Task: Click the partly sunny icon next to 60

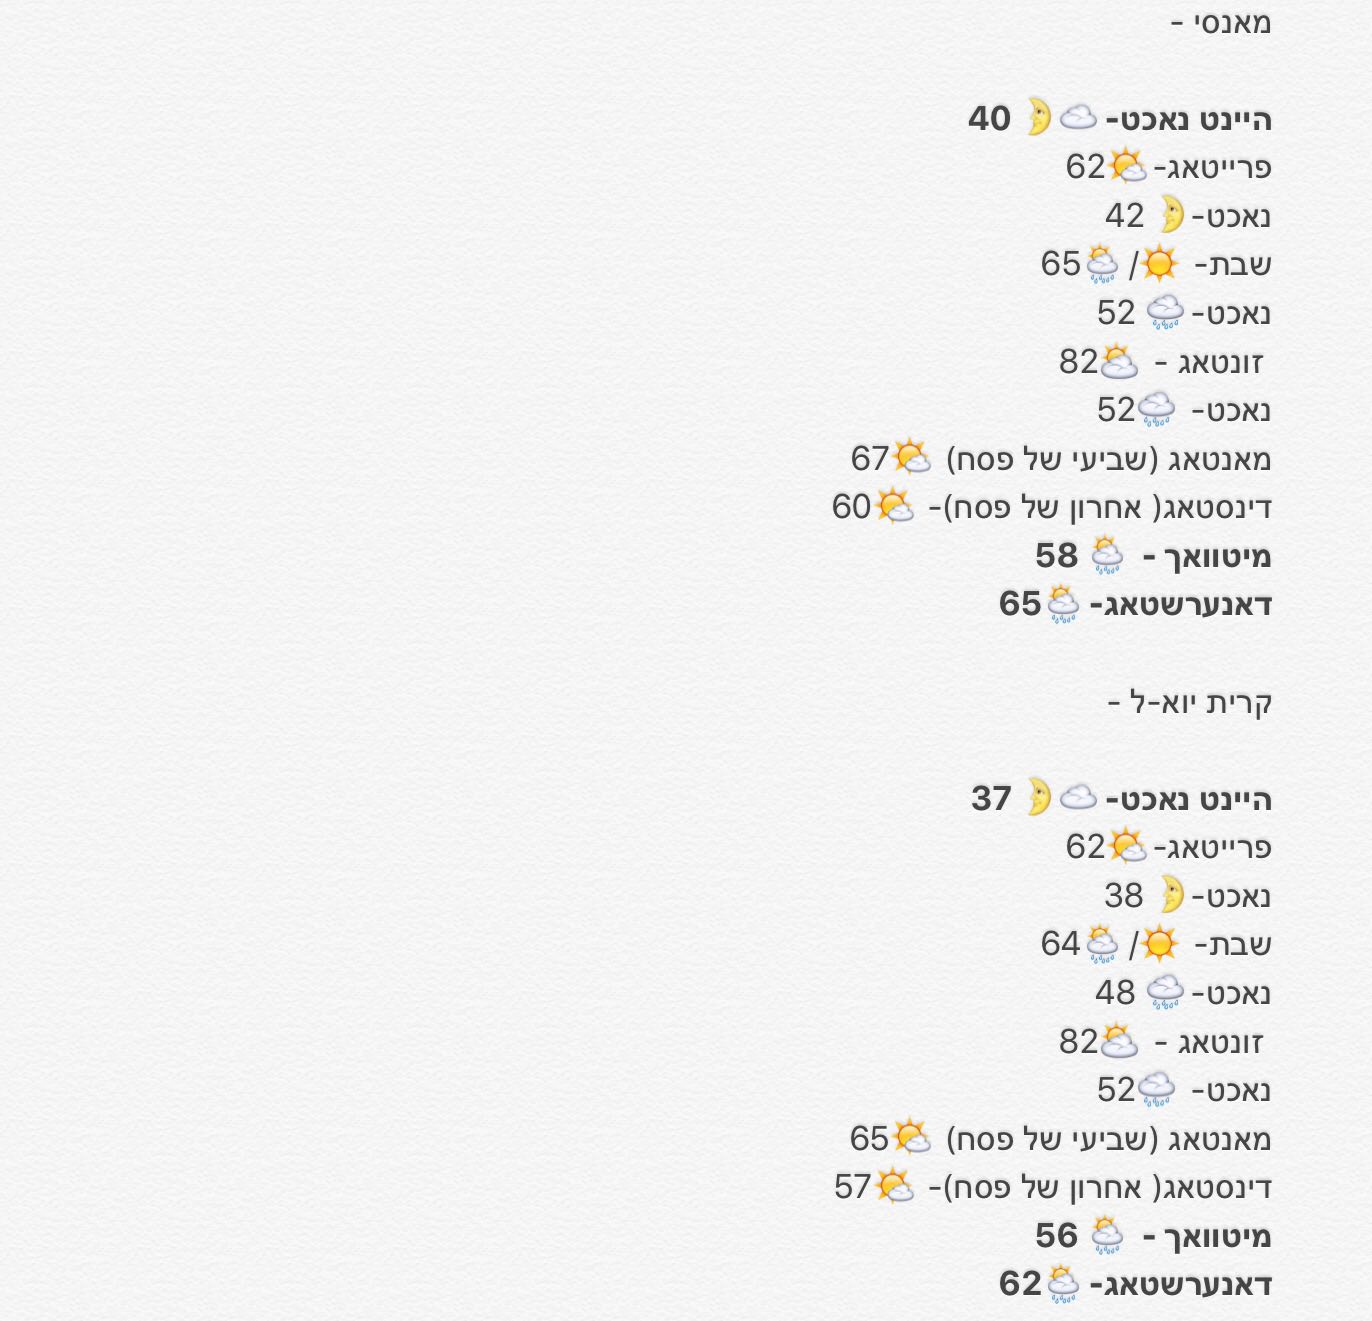Action: coord(894,506)
